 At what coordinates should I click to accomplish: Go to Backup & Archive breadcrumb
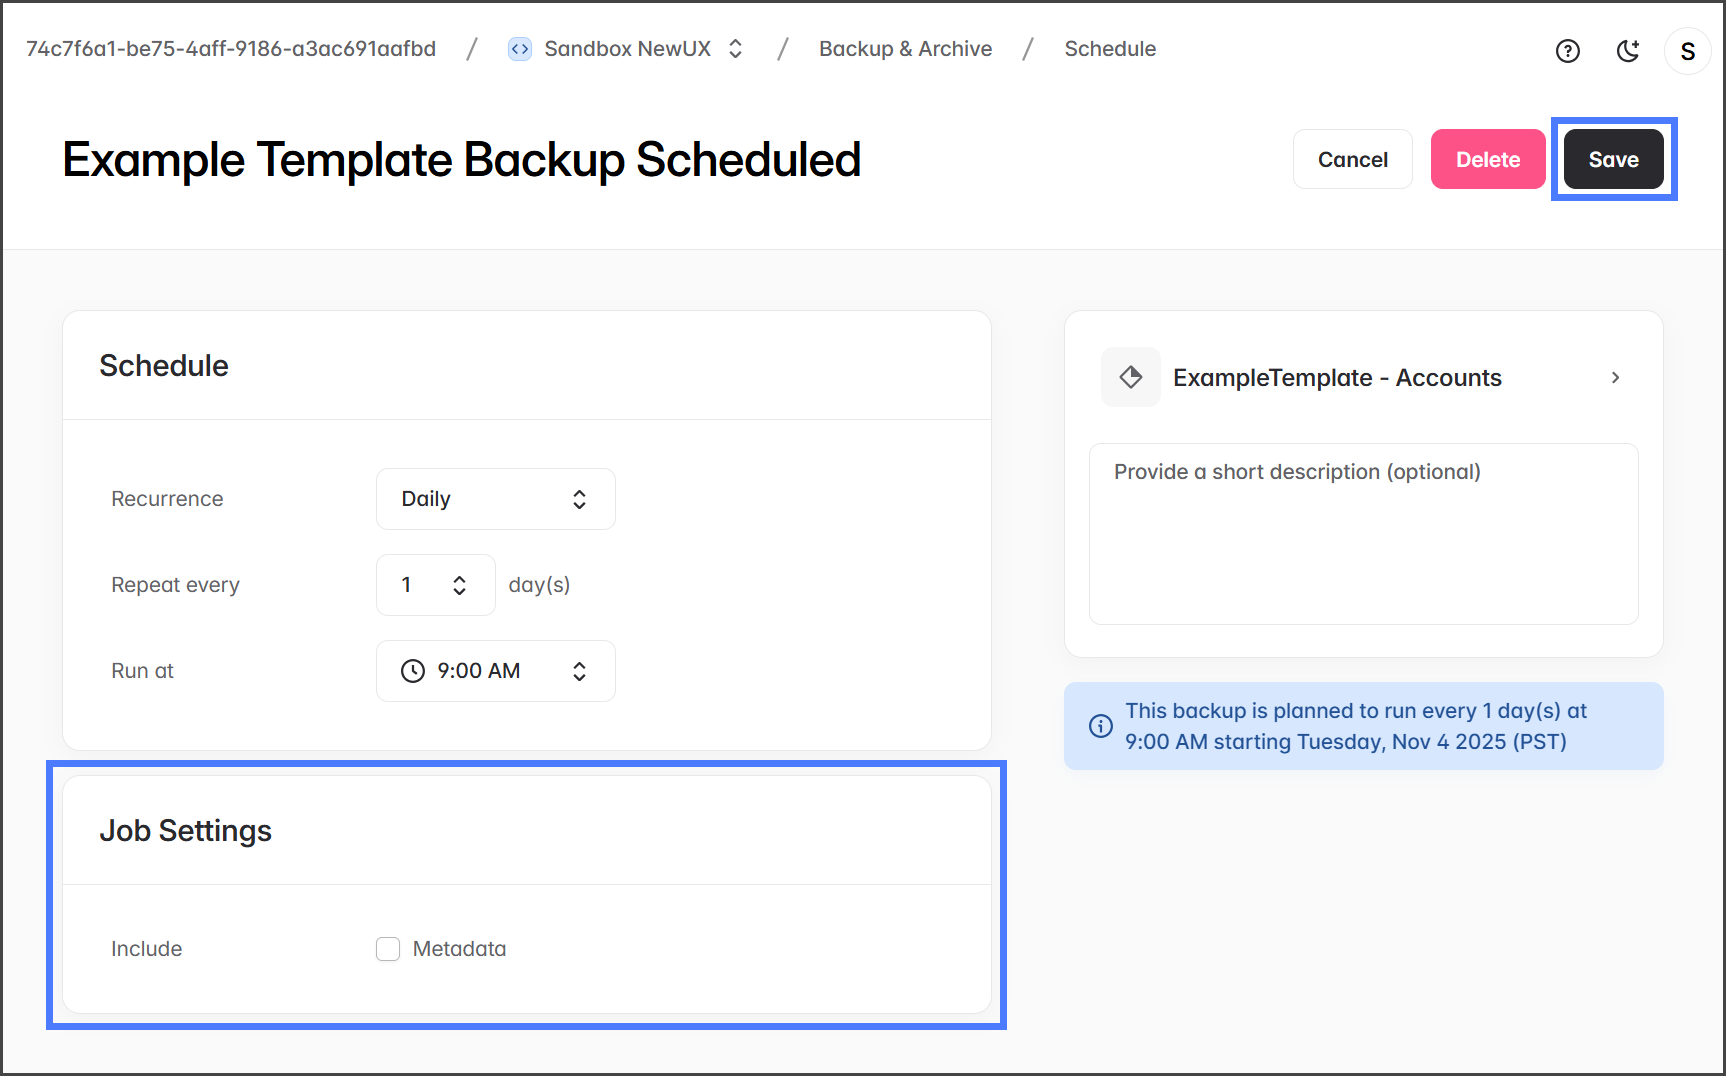pos(905,49)
